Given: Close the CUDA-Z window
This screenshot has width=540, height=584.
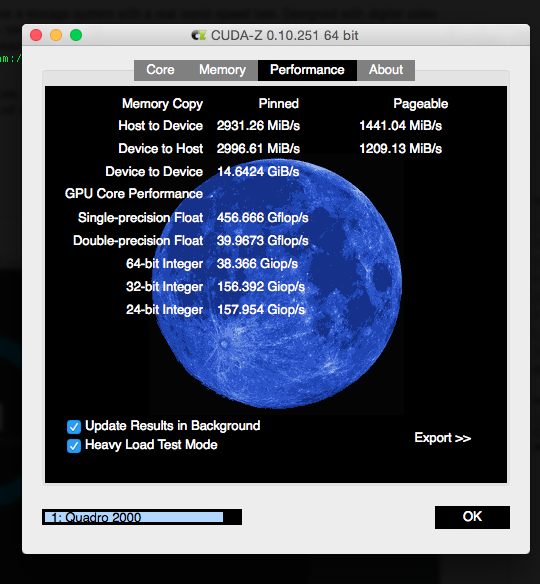Looking at the screenshot, I should point(36,35).
